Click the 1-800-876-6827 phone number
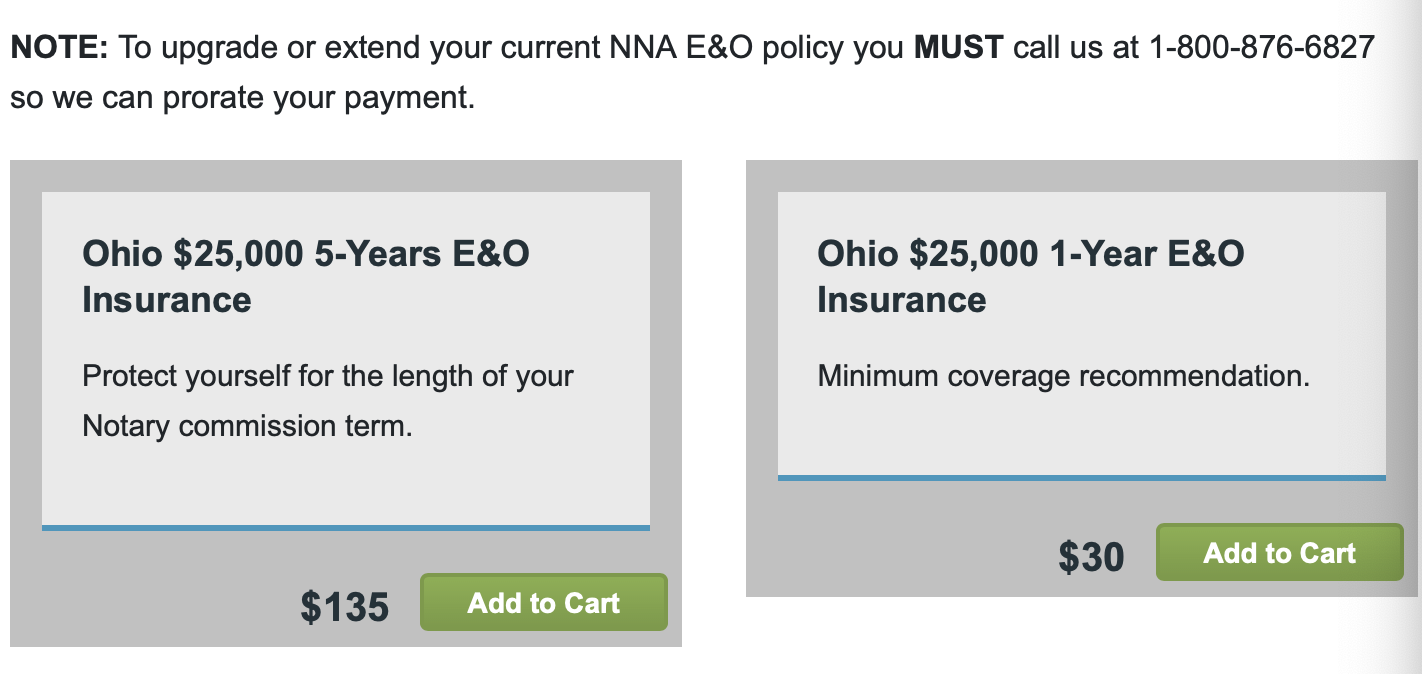The height and width of the screenshot is (674, 1422). [x=1262, y=47]
